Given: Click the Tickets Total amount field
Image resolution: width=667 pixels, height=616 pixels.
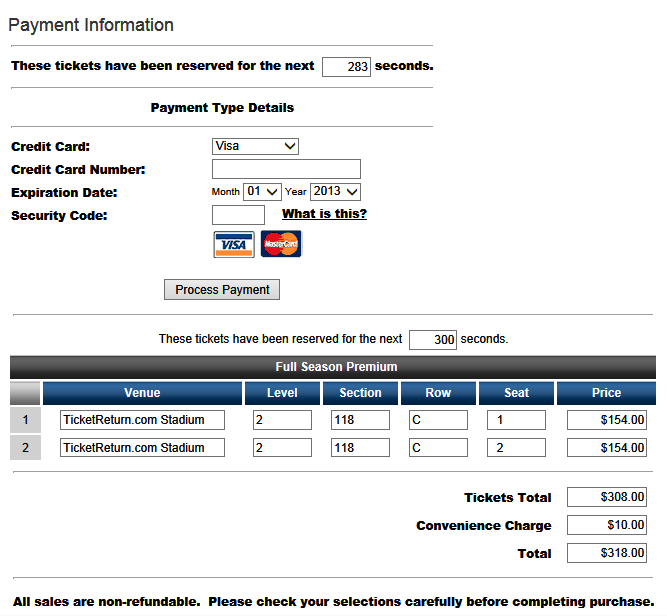Looking at the screenshot, I should click(x=606, y=497).
